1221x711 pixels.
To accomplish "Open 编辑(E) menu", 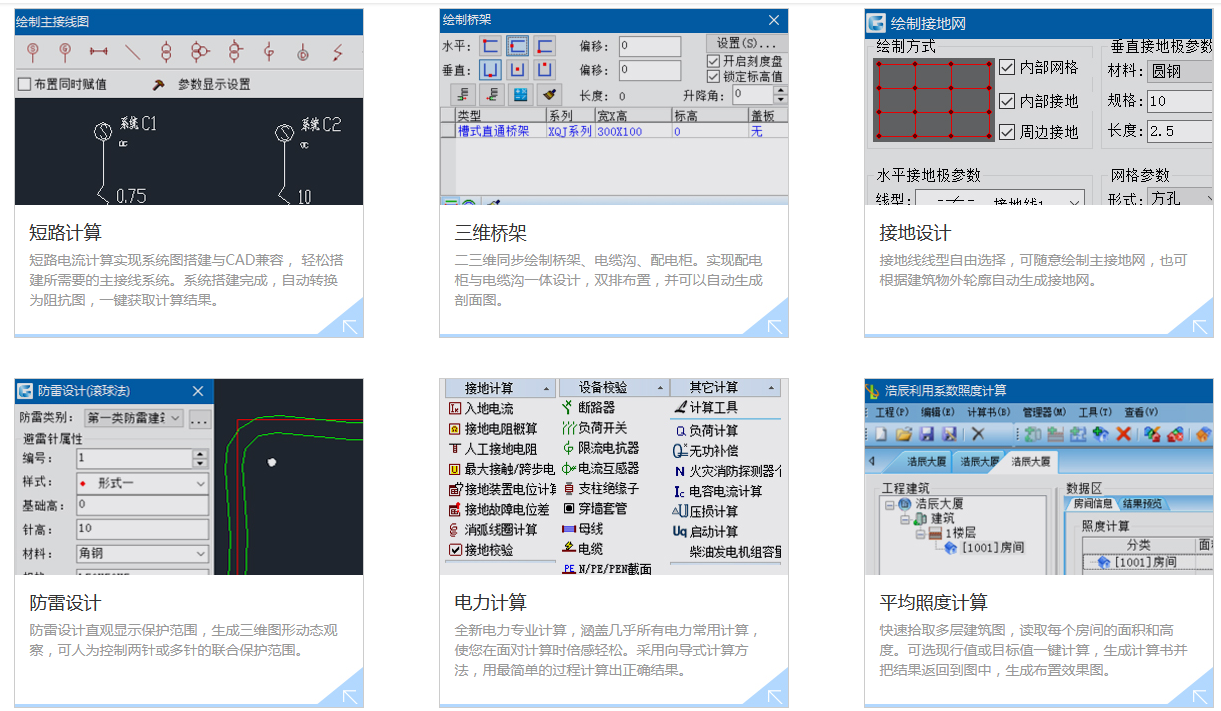I will (937, 412).
